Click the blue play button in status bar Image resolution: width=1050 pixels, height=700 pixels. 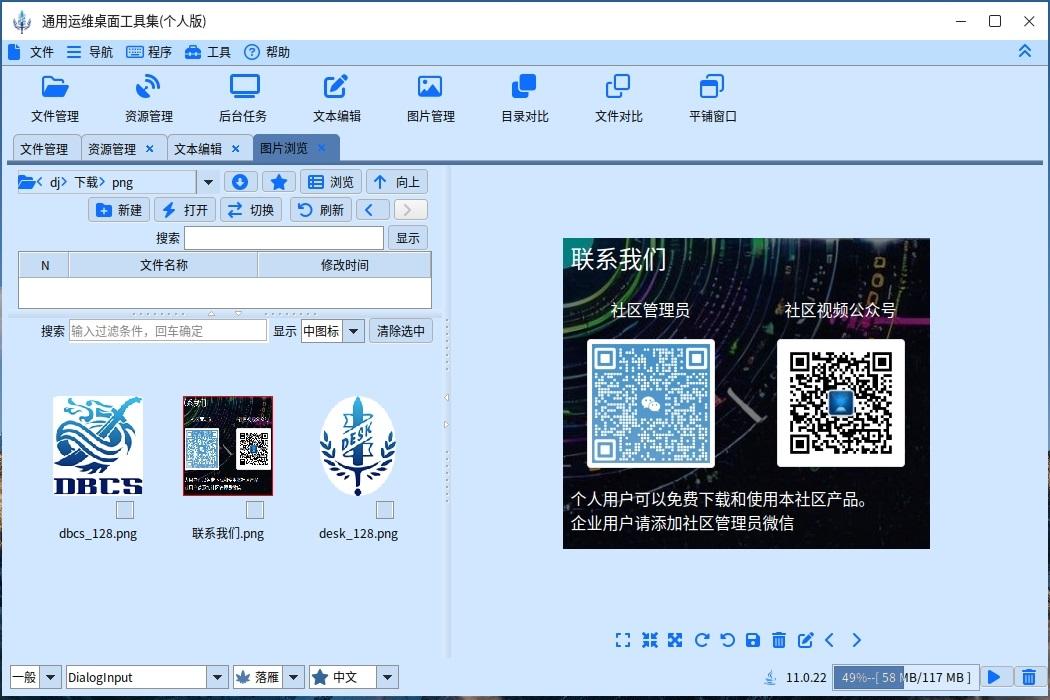pos(994,677)
